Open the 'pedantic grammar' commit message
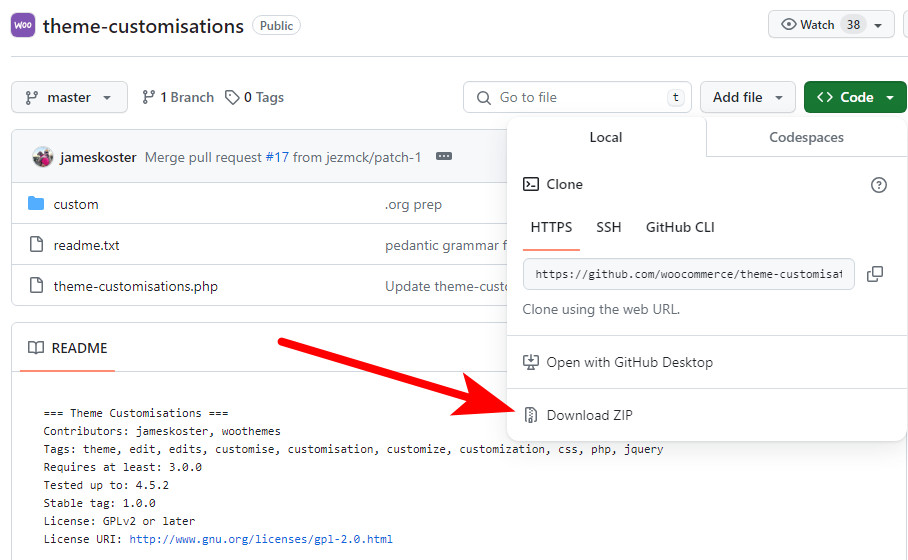 tap(446, 246)
